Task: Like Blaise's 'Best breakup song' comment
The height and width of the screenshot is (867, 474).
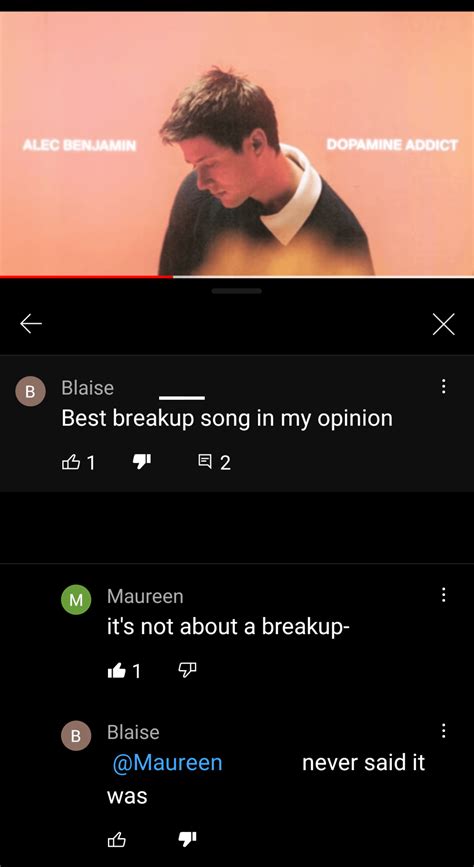Action: click(x=71, y=462)
